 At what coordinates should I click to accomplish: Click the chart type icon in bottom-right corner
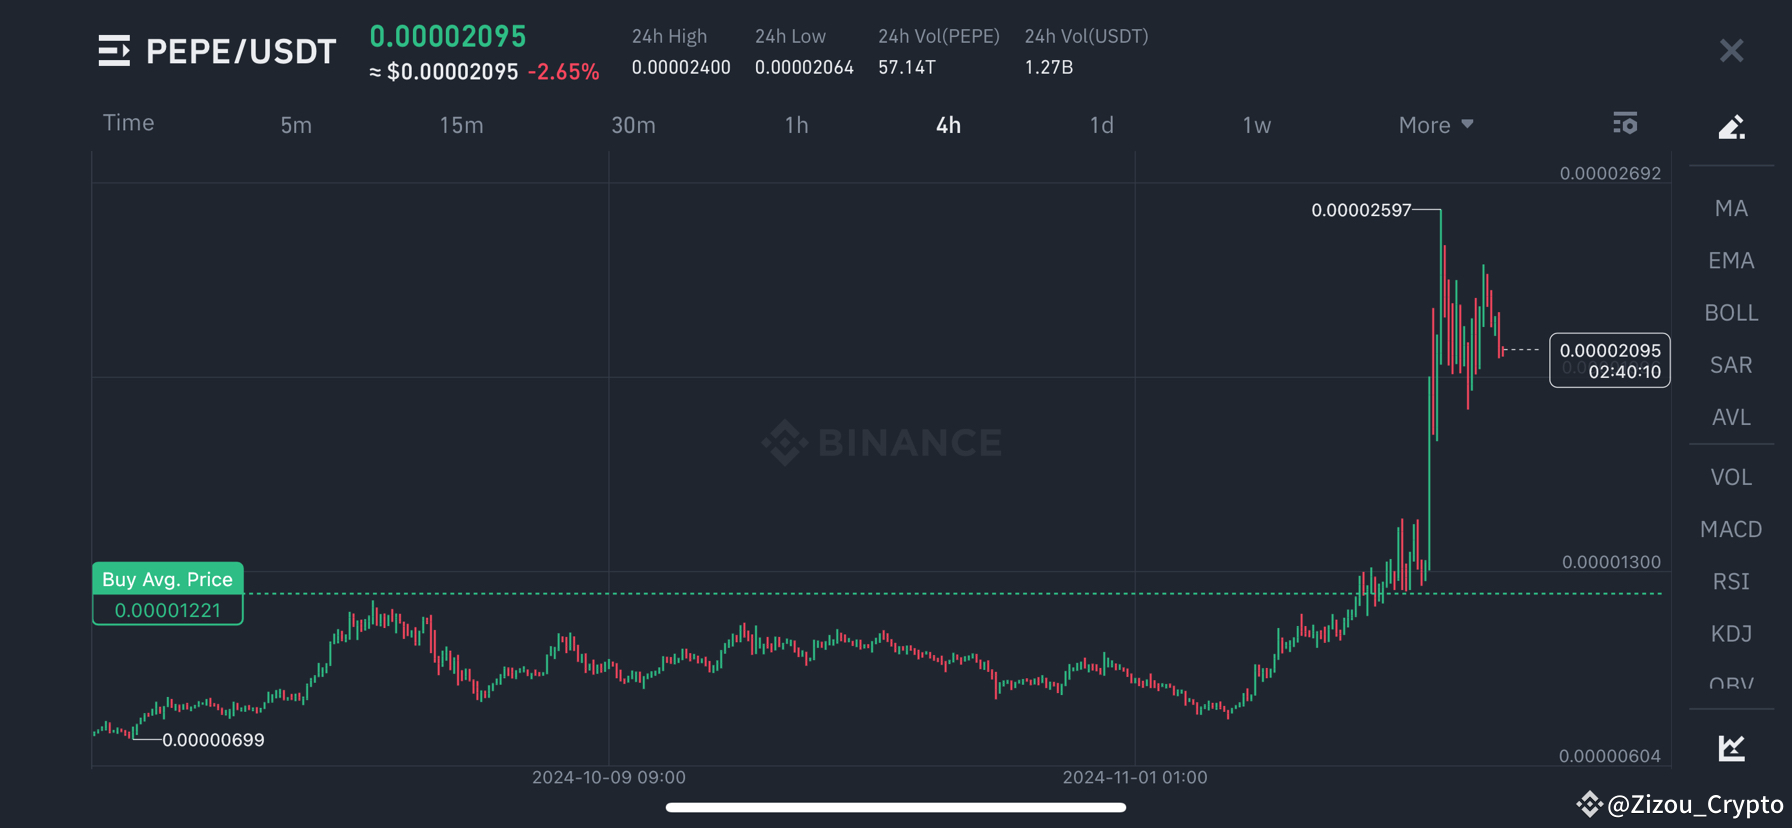(1731, 746)
